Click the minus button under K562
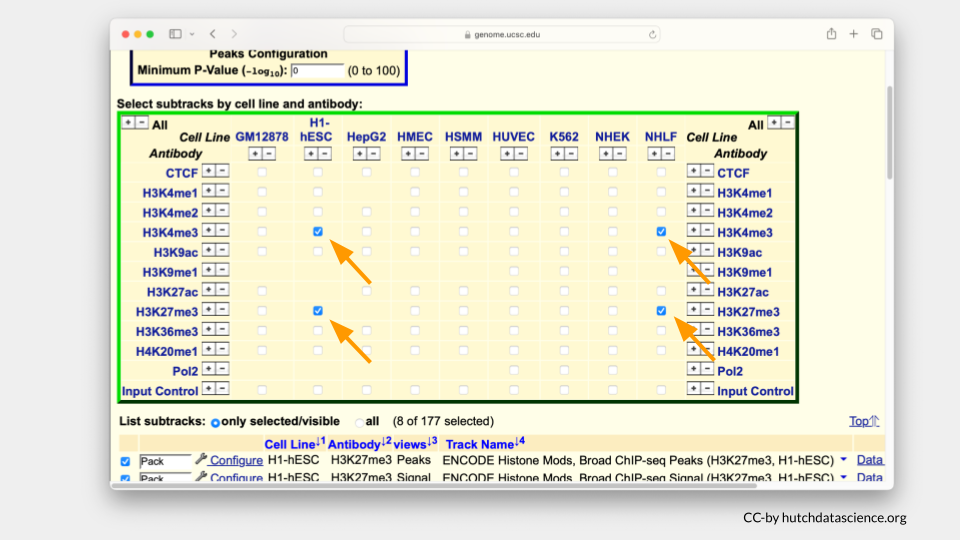 click(x=571, y=154)
